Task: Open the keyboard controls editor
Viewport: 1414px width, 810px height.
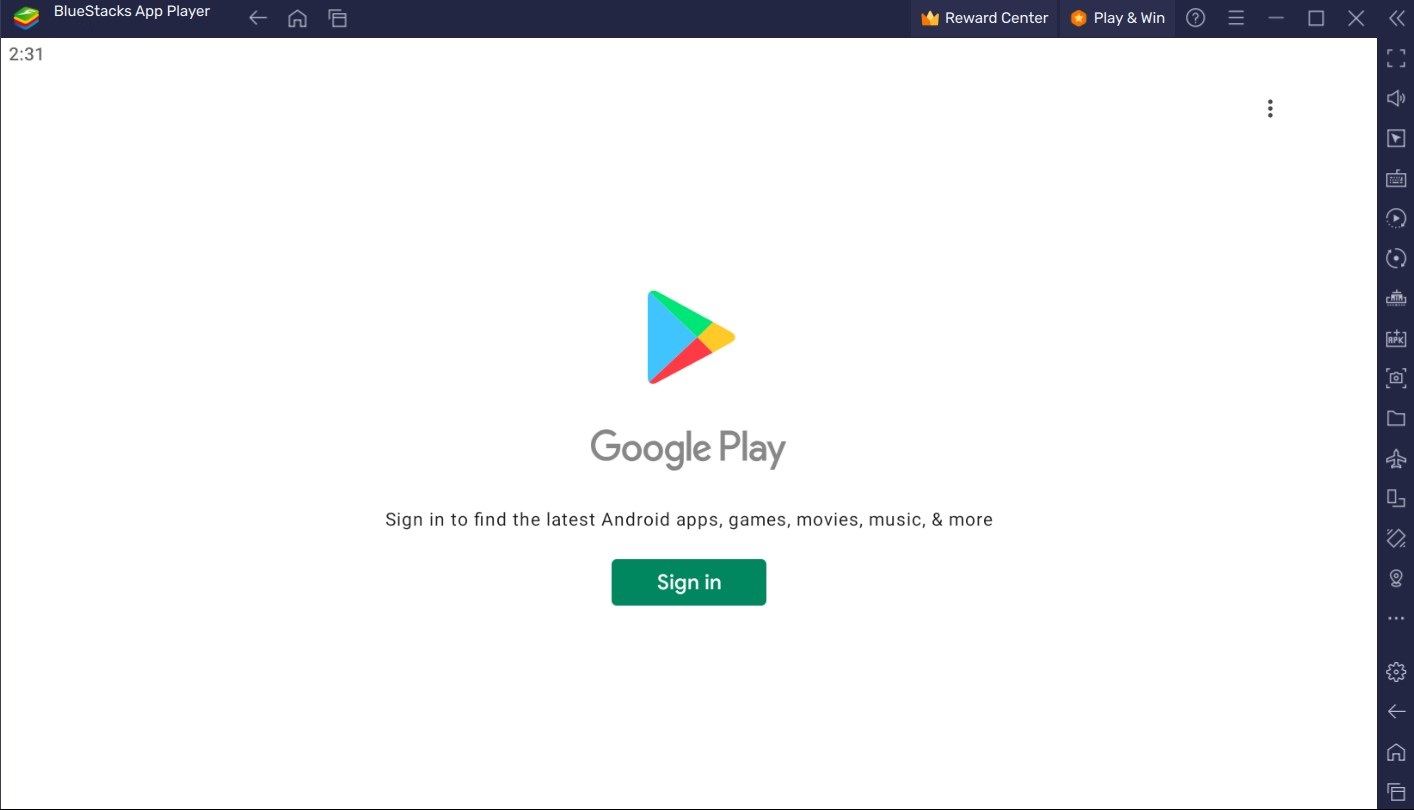Action: 1396,178
